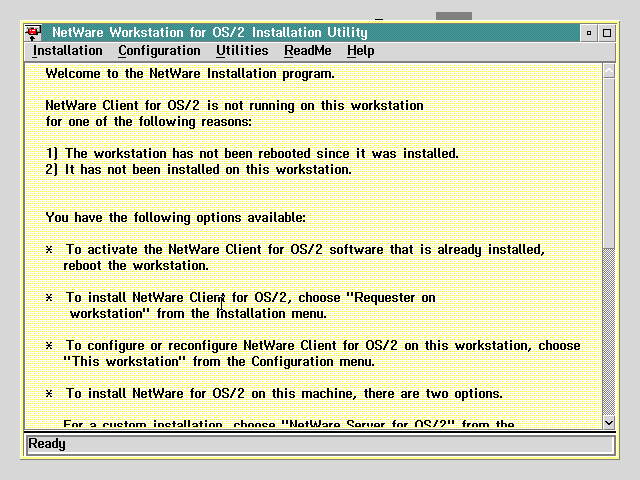Click the 'To activate the NetWare Client' line
Image resolution: width=640 pixels, height=480 pixels.
[x=295, y=250]
